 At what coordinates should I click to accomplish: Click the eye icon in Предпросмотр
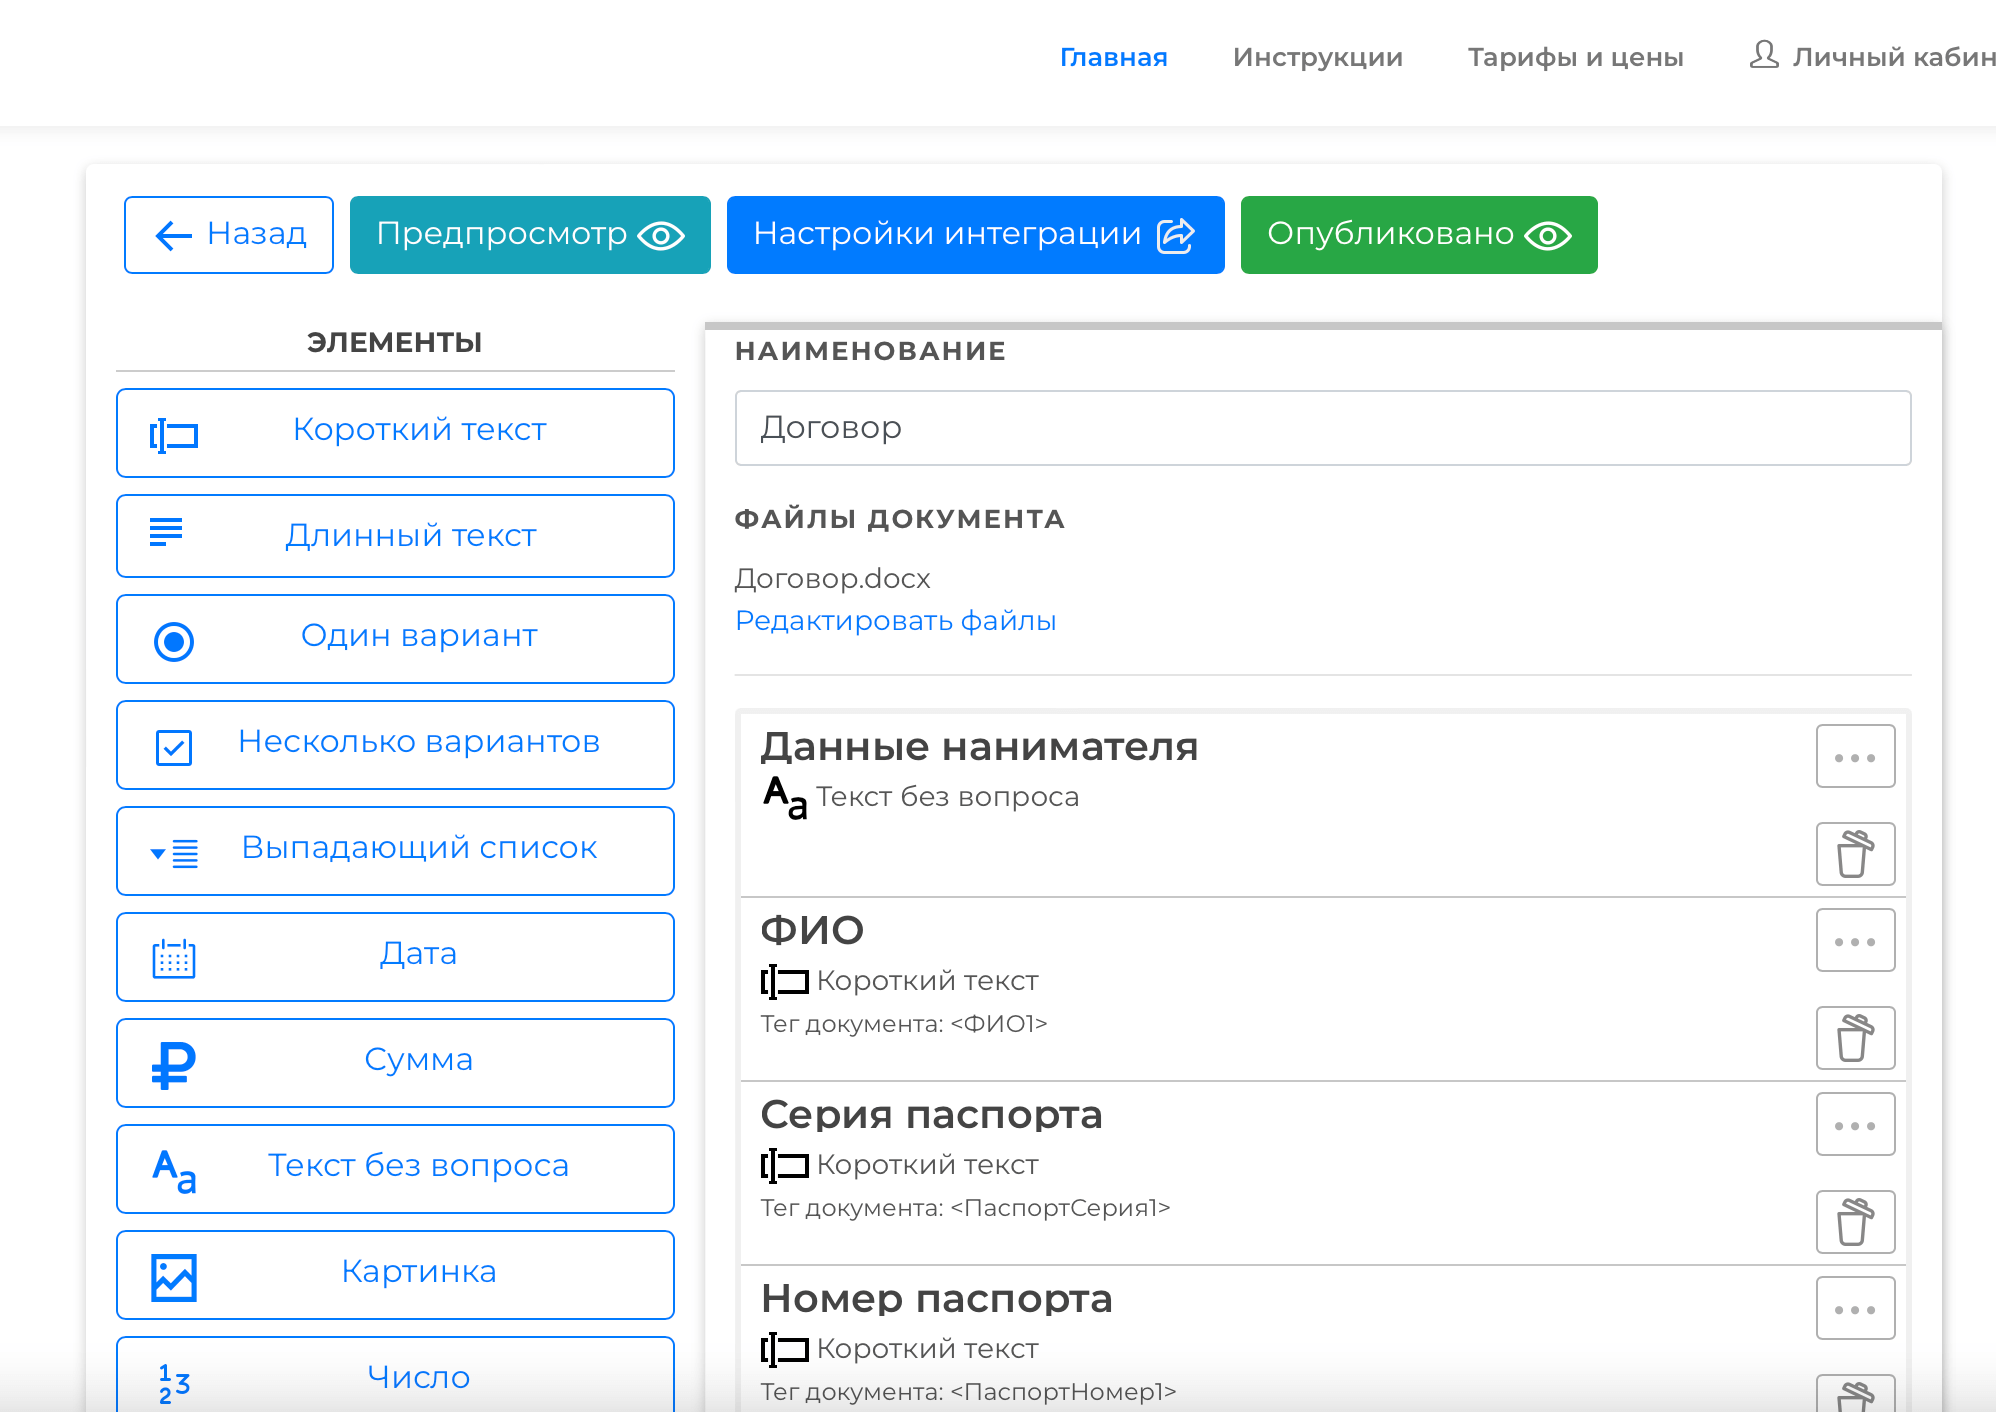pos(661,236)
